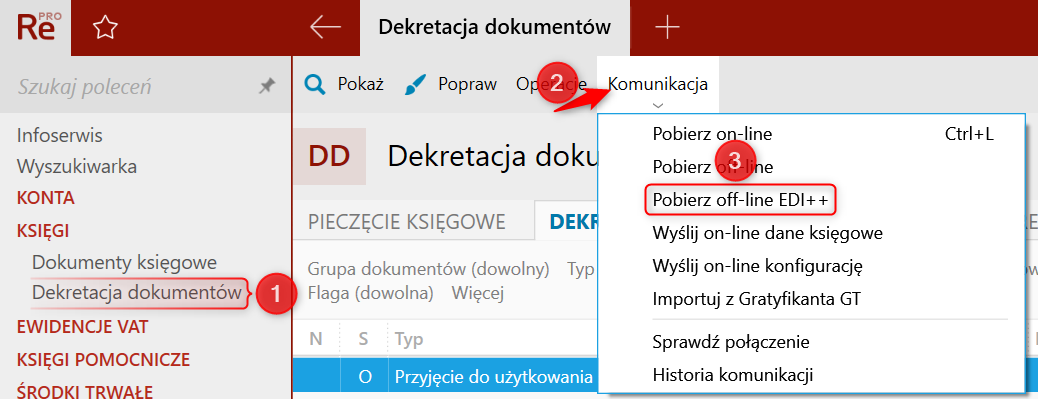
Task: Click the DD module badge
Action: [329, 156]
